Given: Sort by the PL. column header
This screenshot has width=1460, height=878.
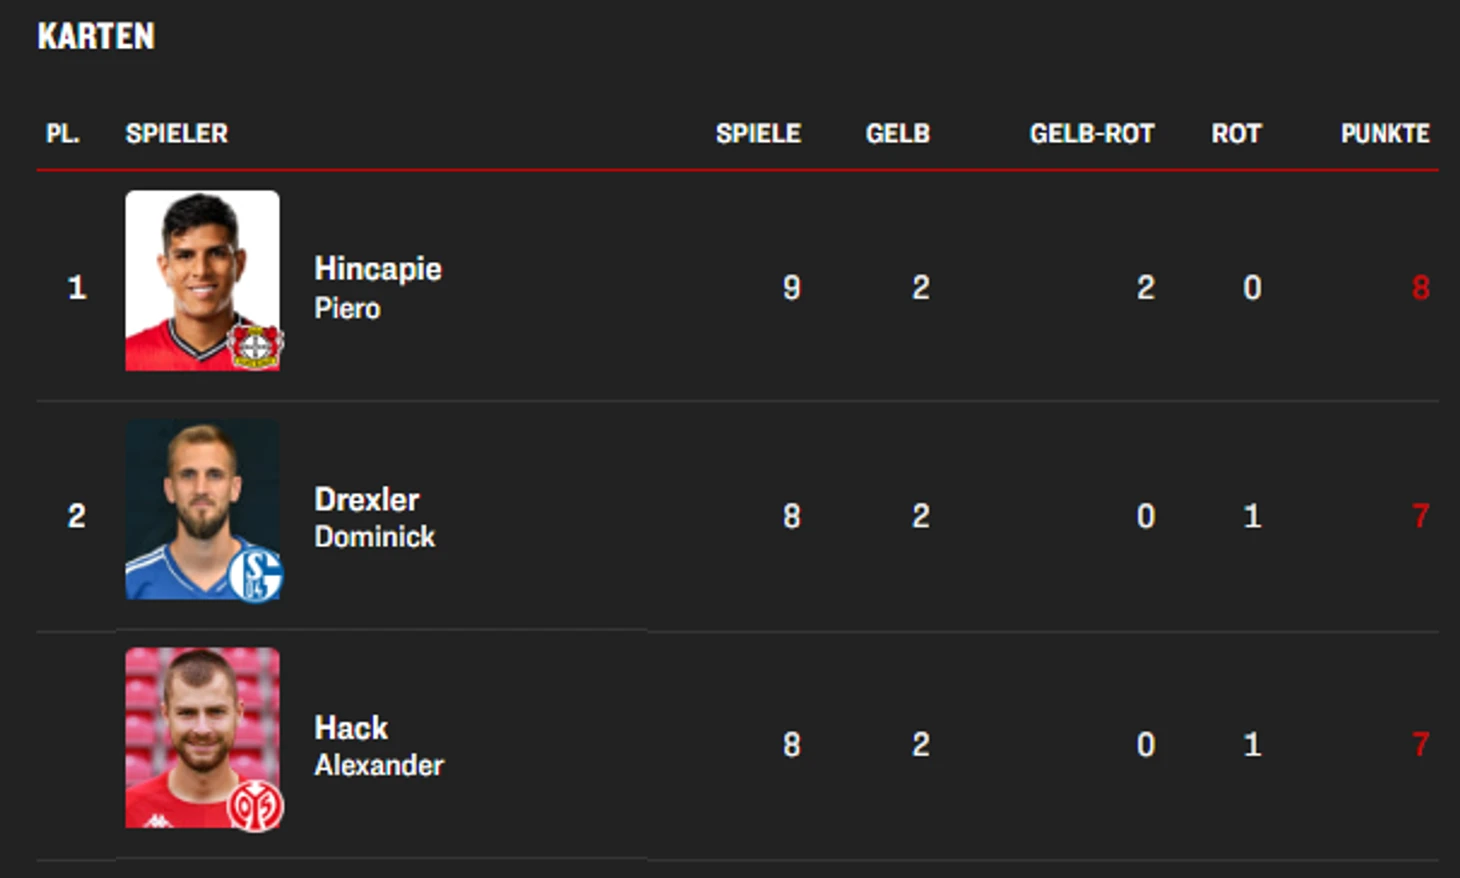Looking at the screenshot, I should coord(62,134).
